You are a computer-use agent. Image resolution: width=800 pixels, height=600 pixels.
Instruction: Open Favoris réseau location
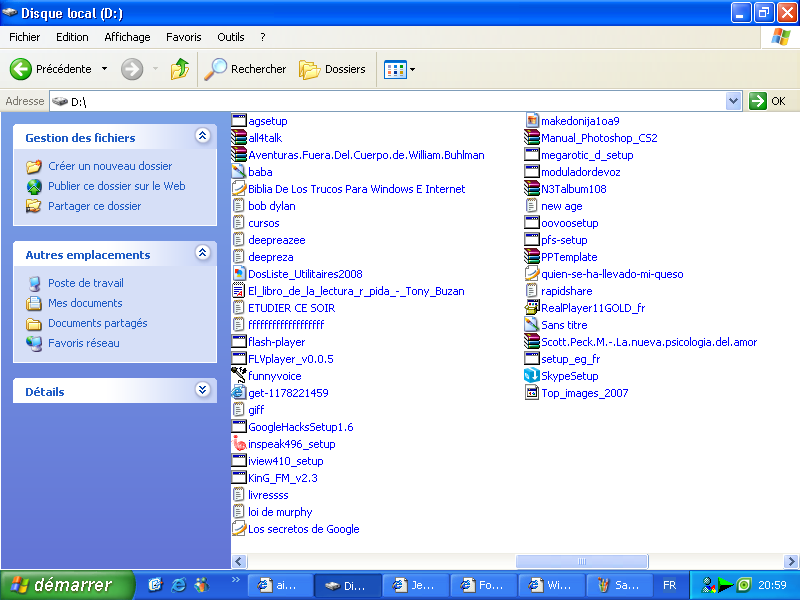84,343
